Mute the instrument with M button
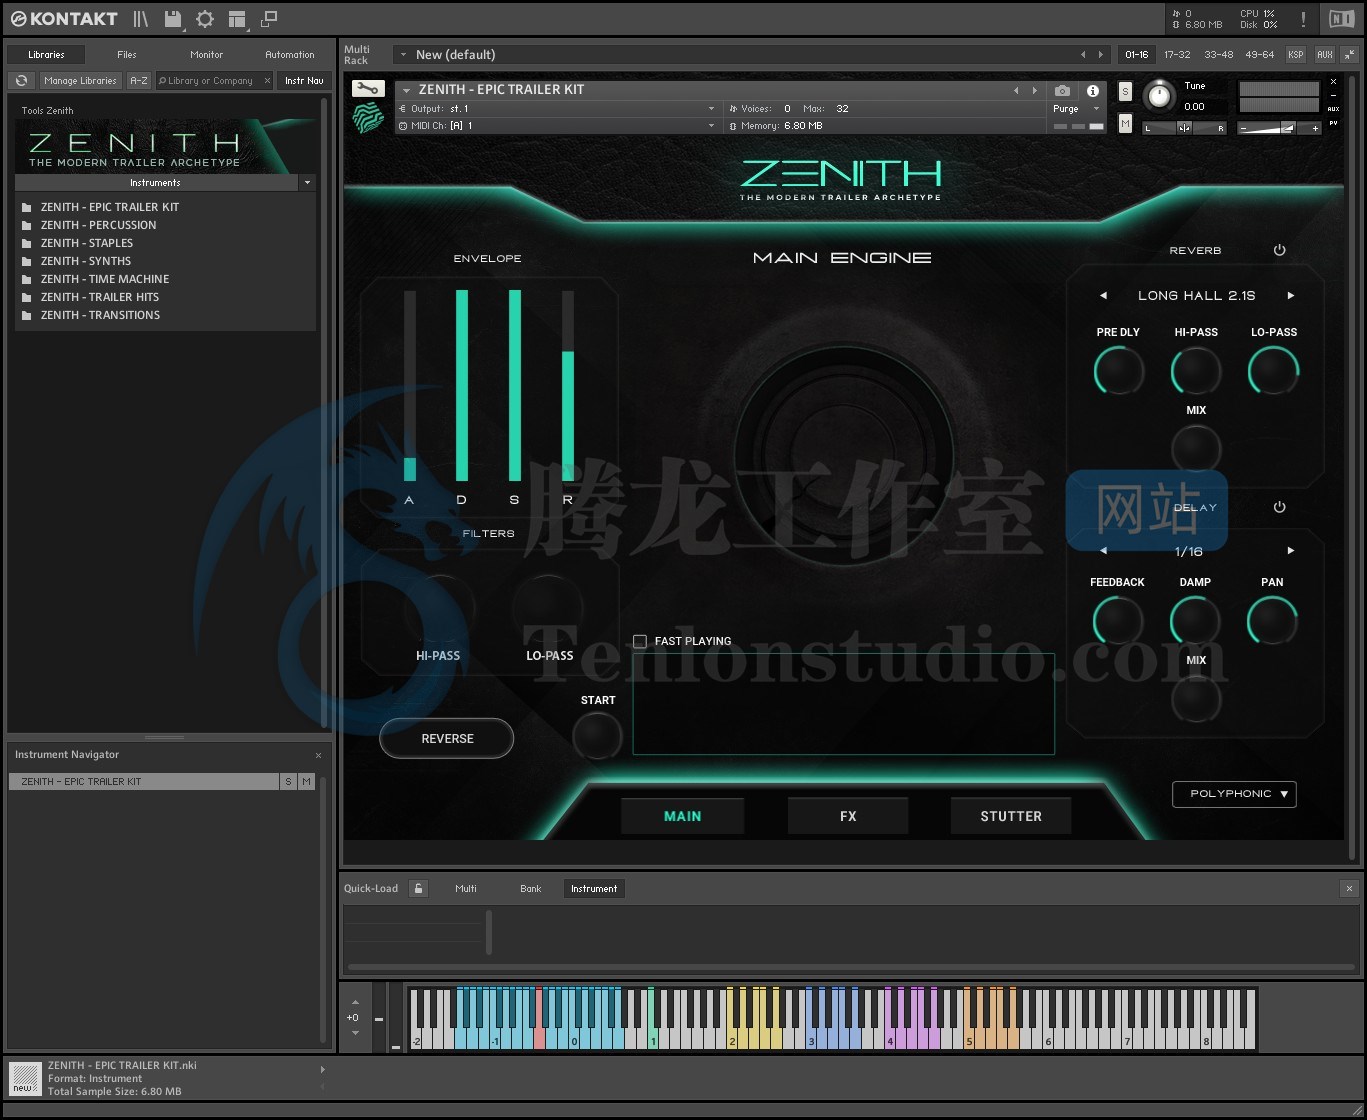The height and width of the screenshot is (1120, 1367). click(x=1125, y=122)
